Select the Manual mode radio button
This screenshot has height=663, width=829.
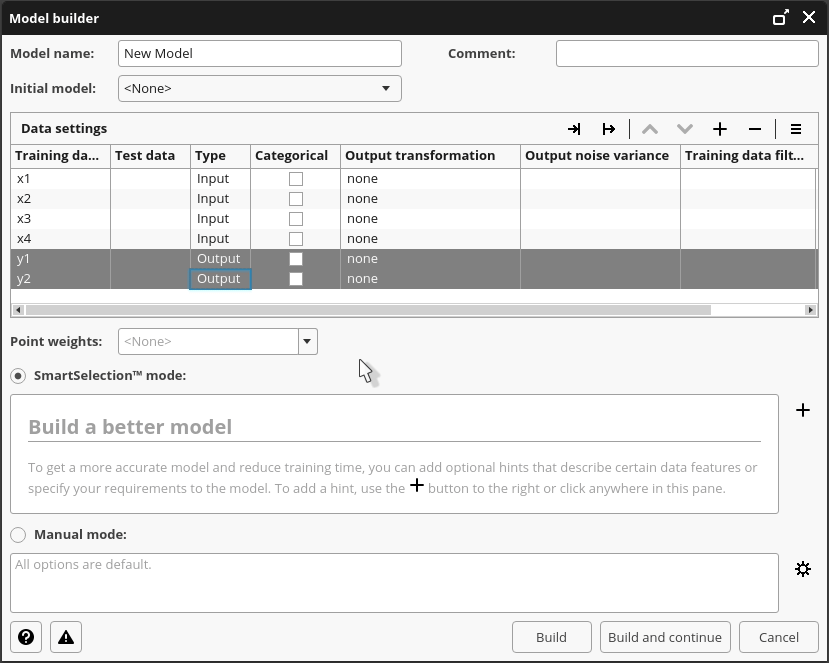(18, 535)
